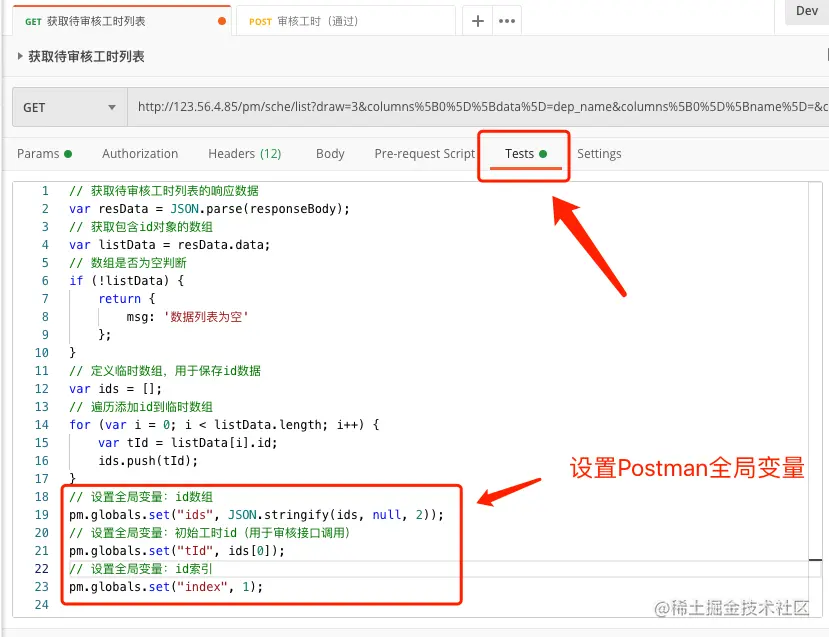Image resolution: width=829 pixels, height=637 pixels.
Task: Click comment line 20 '初始工时id'
Action: pos(206,533)
